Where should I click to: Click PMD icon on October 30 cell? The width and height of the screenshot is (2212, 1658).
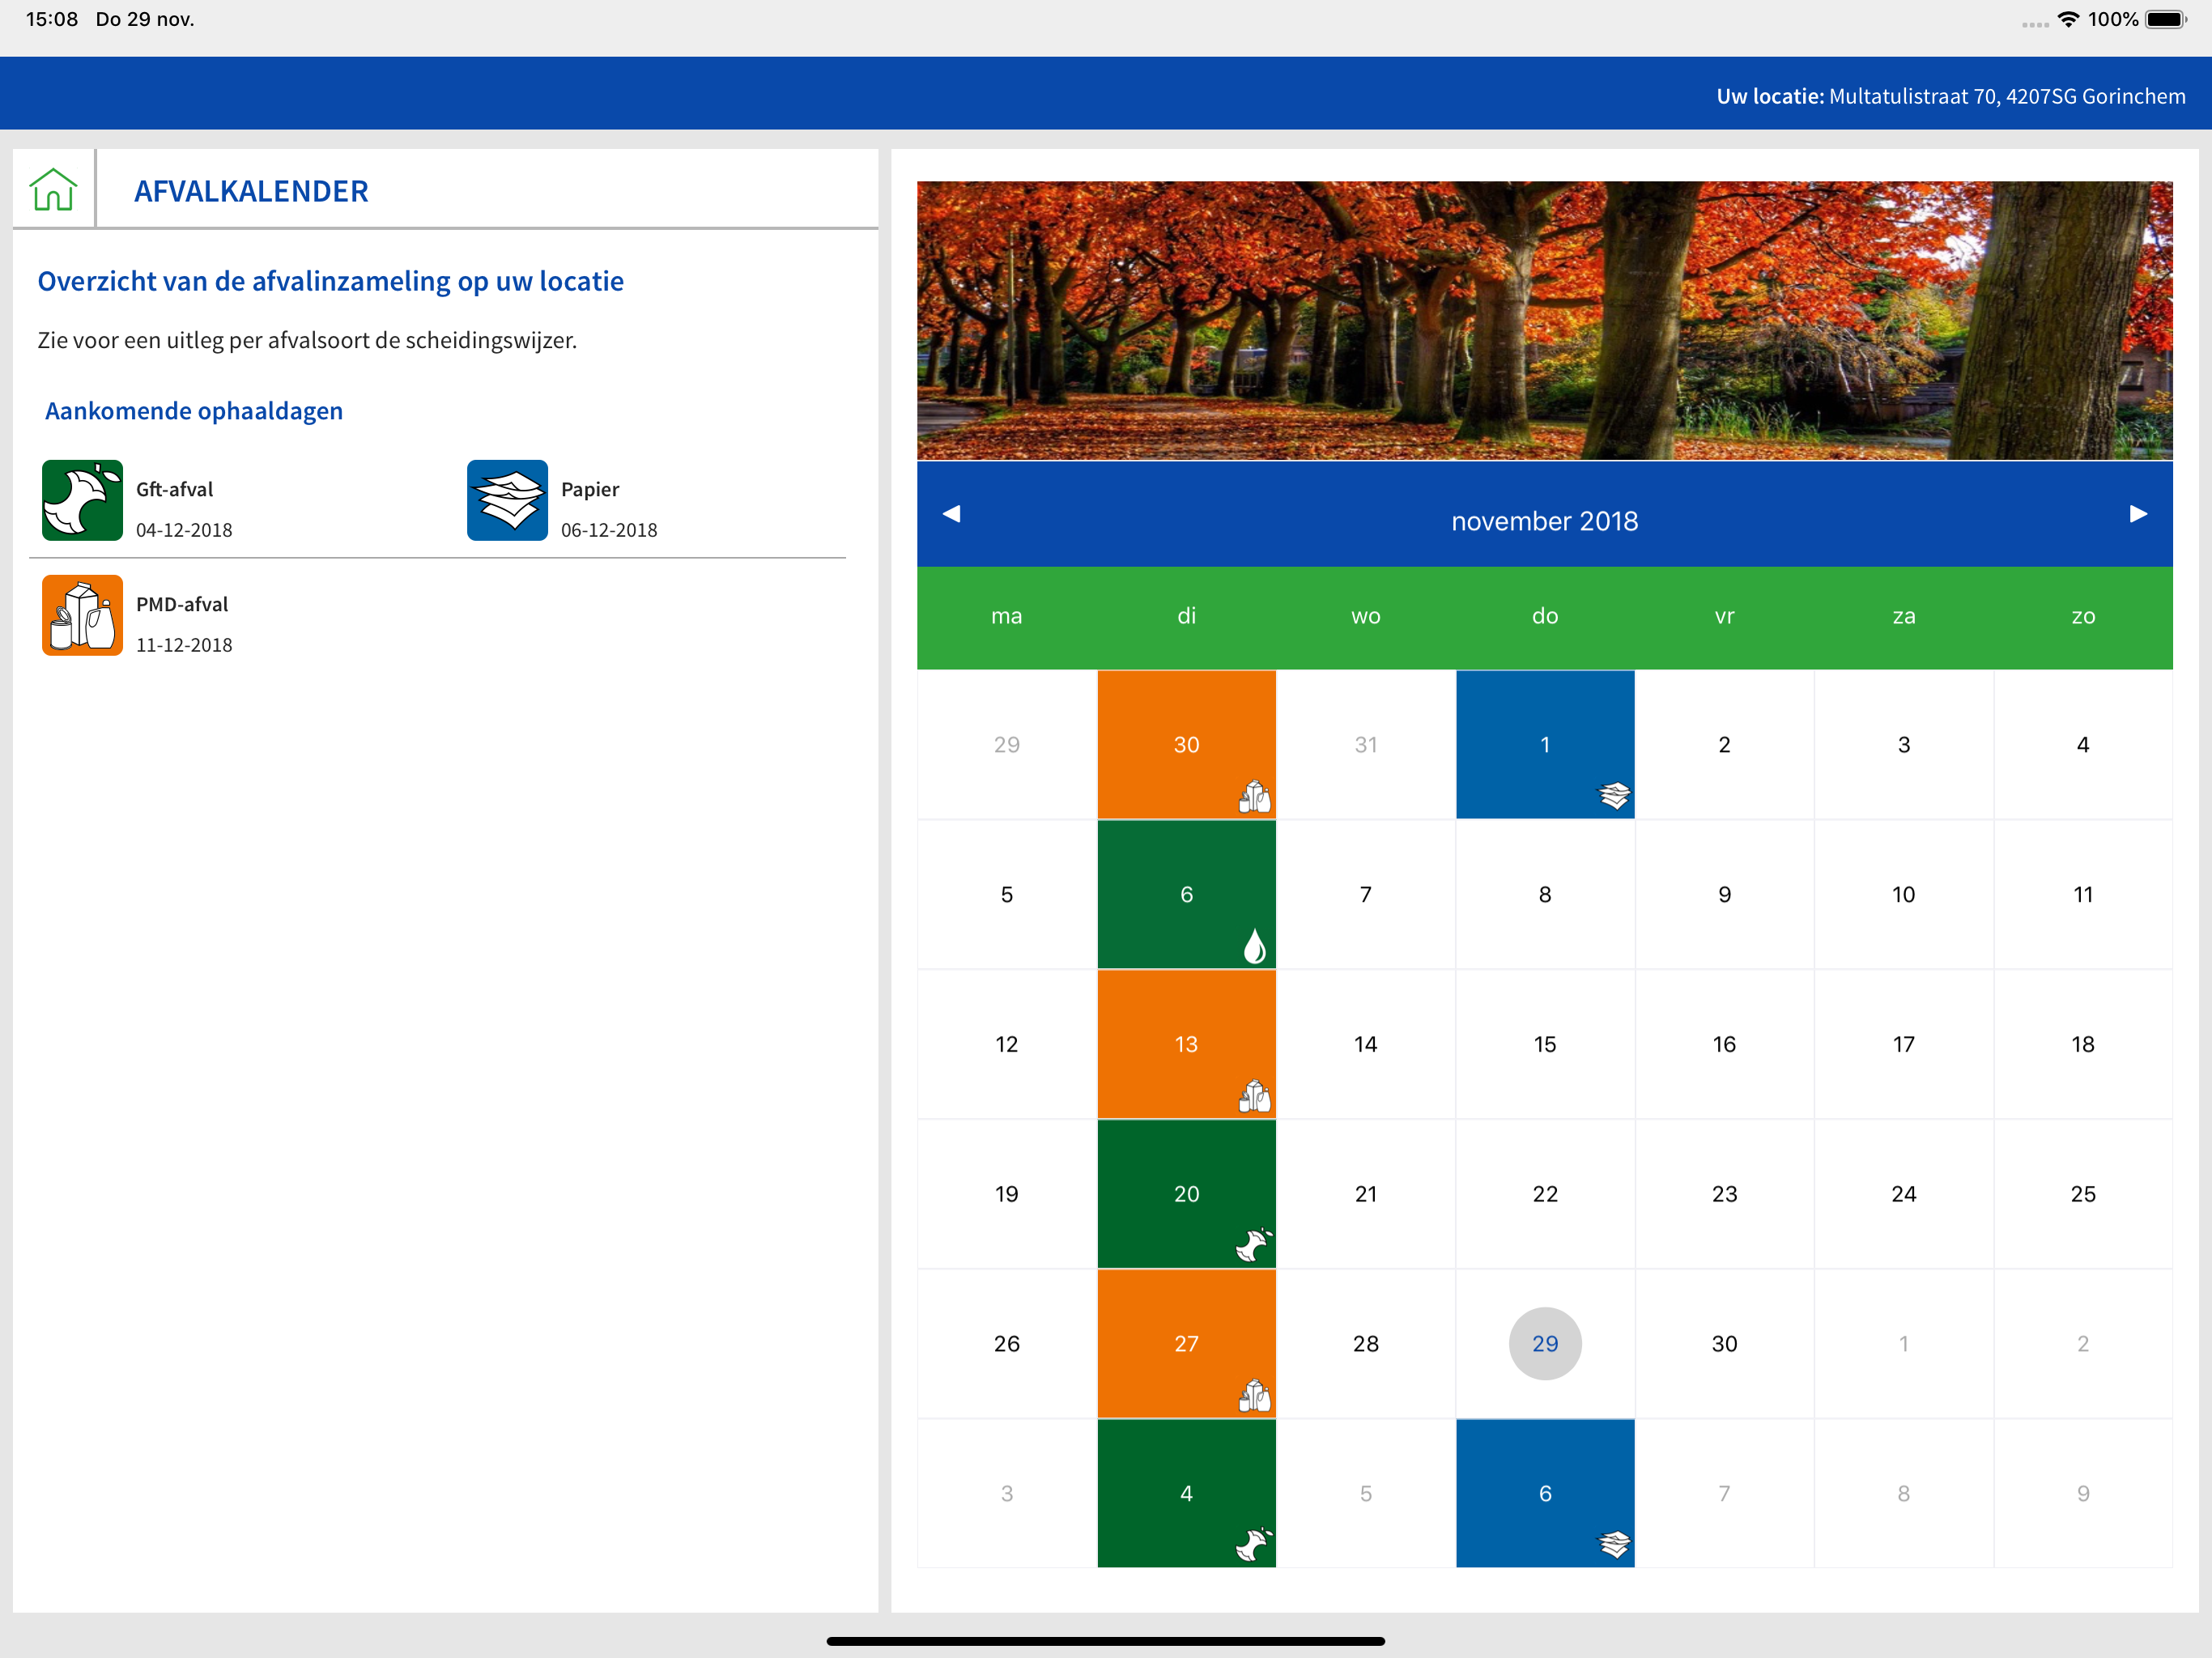coord(1255,796)
